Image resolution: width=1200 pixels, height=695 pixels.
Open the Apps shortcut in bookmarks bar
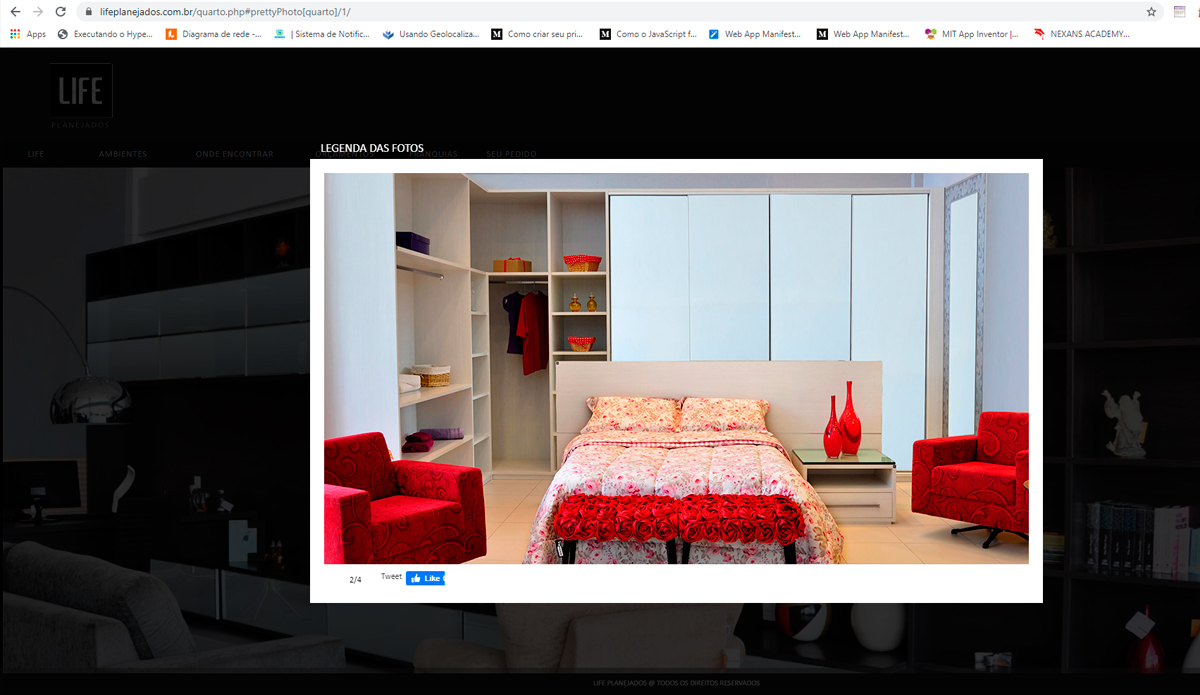(x=28, y=34)
